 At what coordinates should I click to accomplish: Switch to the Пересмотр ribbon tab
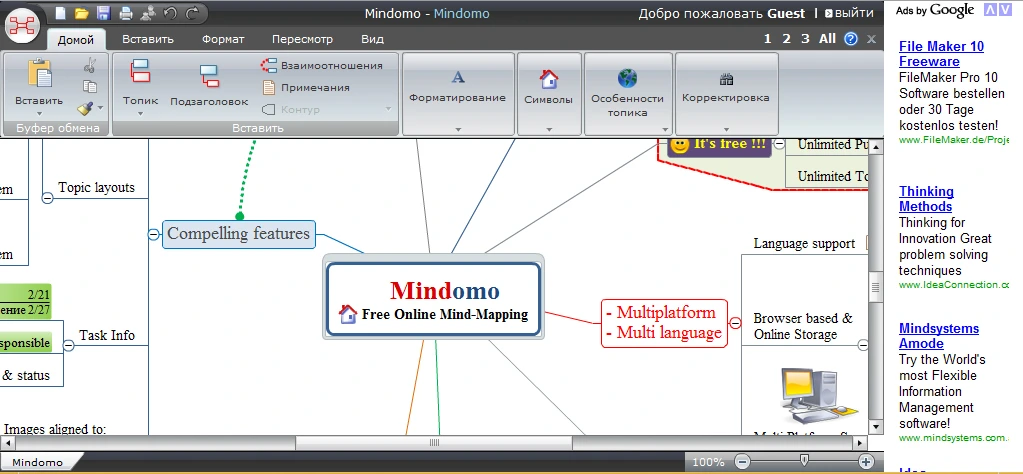point(302,39)
